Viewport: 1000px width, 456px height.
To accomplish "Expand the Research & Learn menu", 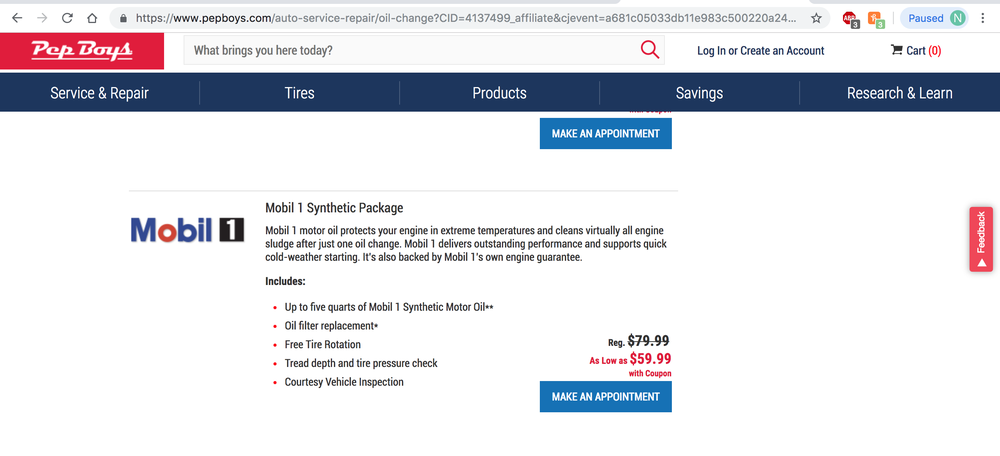I will [x=899, y=93].
